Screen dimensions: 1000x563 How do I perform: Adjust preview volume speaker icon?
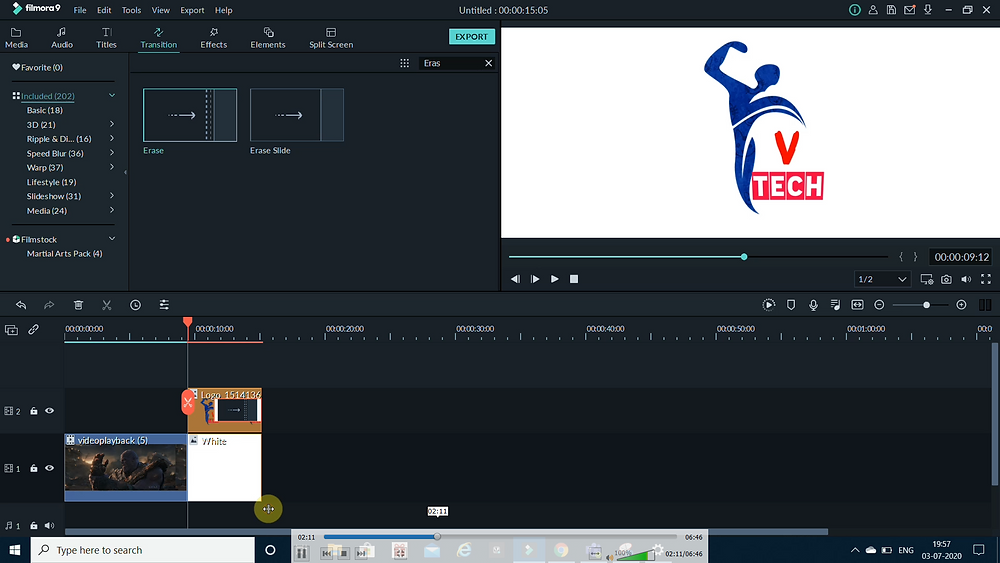click(966, 279)
